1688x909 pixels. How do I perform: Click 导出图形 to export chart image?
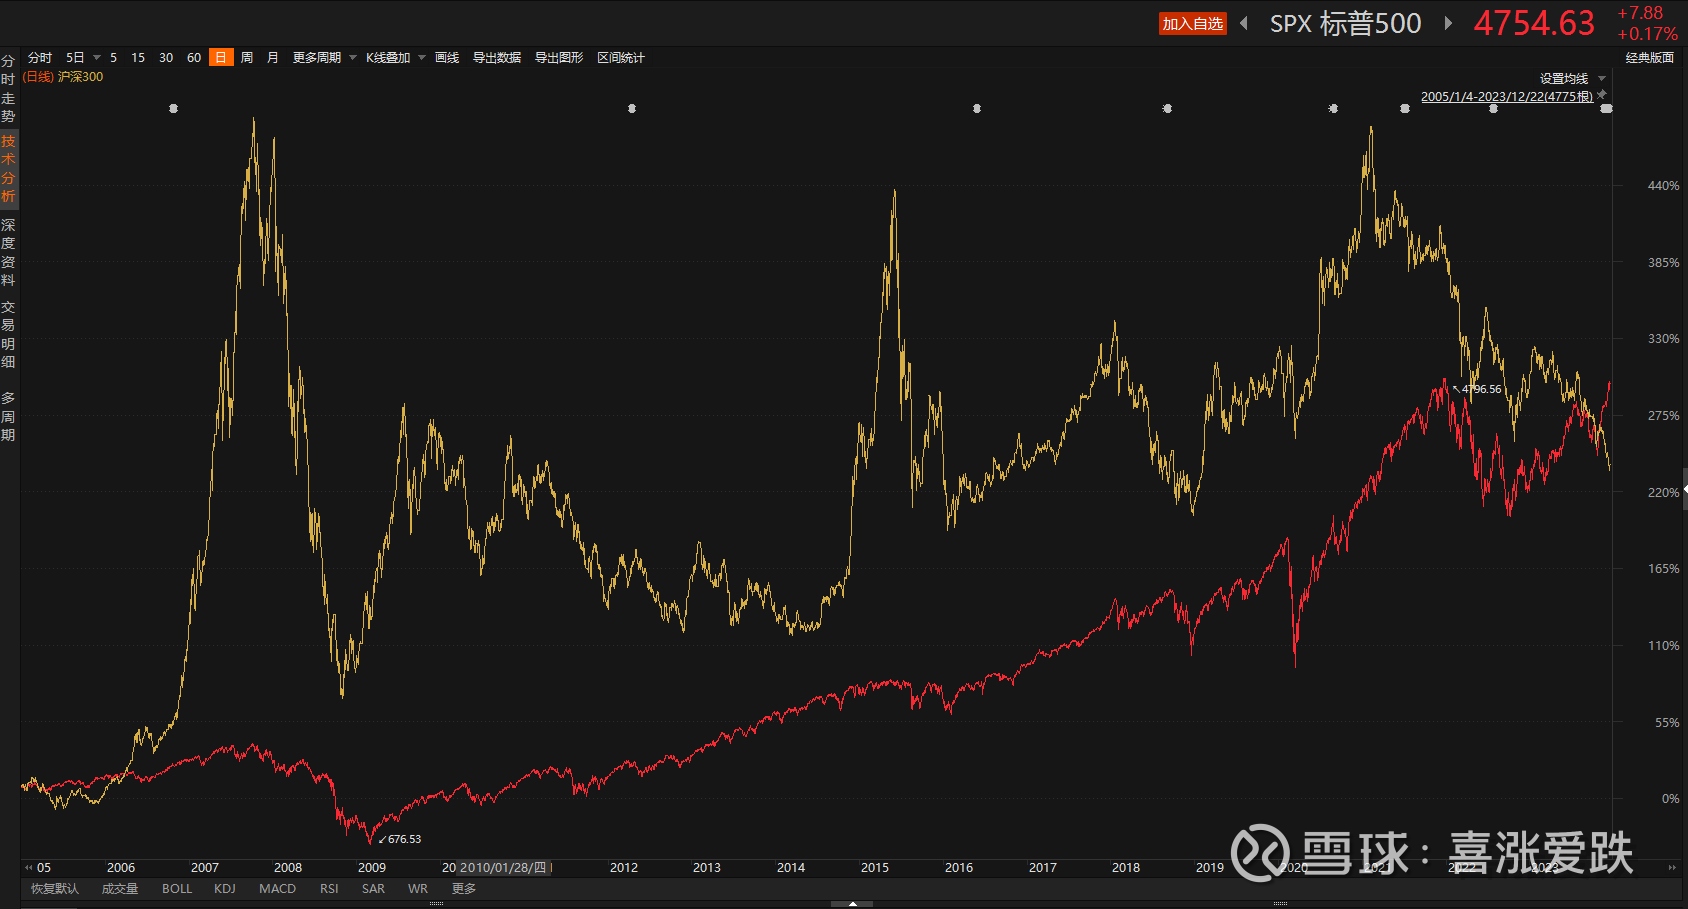559,58
